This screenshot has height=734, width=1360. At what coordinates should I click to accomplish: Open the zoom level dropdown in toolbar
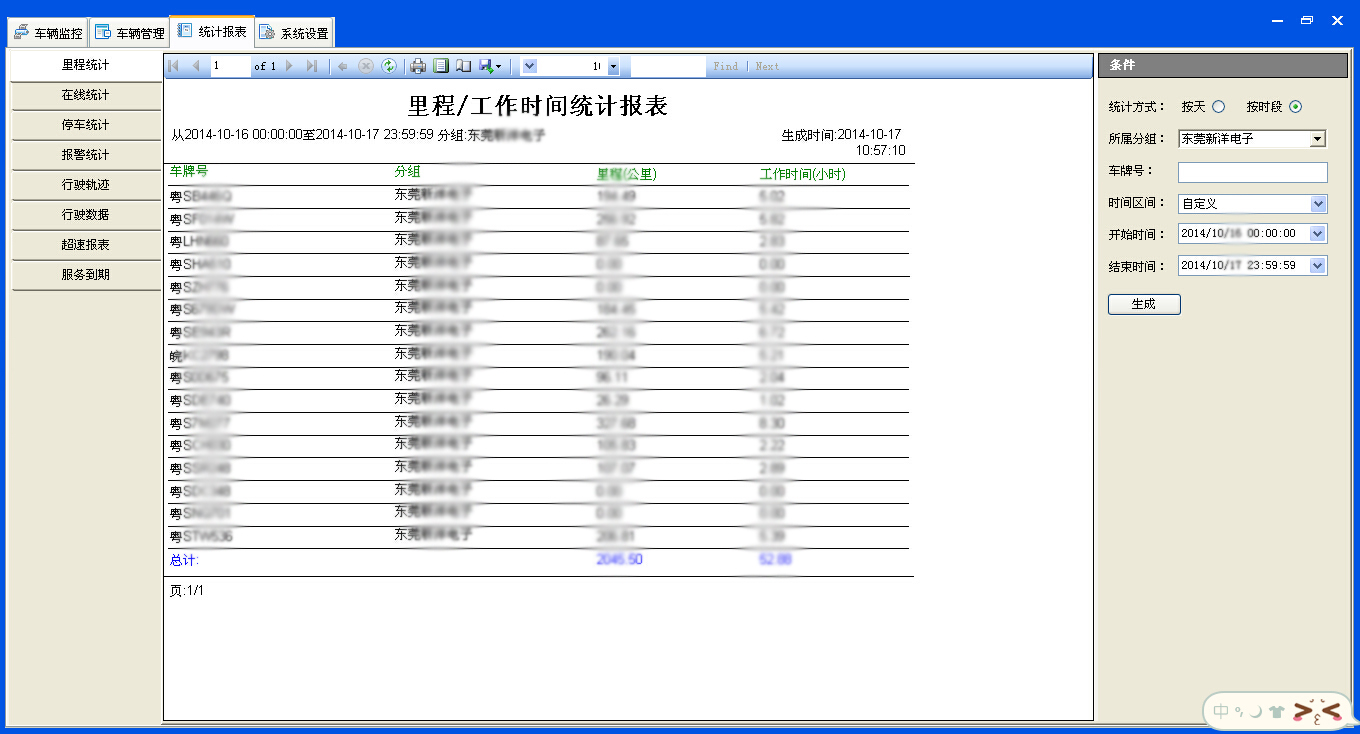(x=612, y=66)
